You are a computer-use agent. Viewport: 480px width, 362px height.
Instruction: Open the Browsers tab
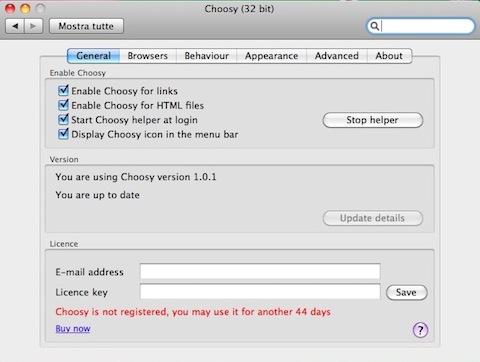(148, 56)
